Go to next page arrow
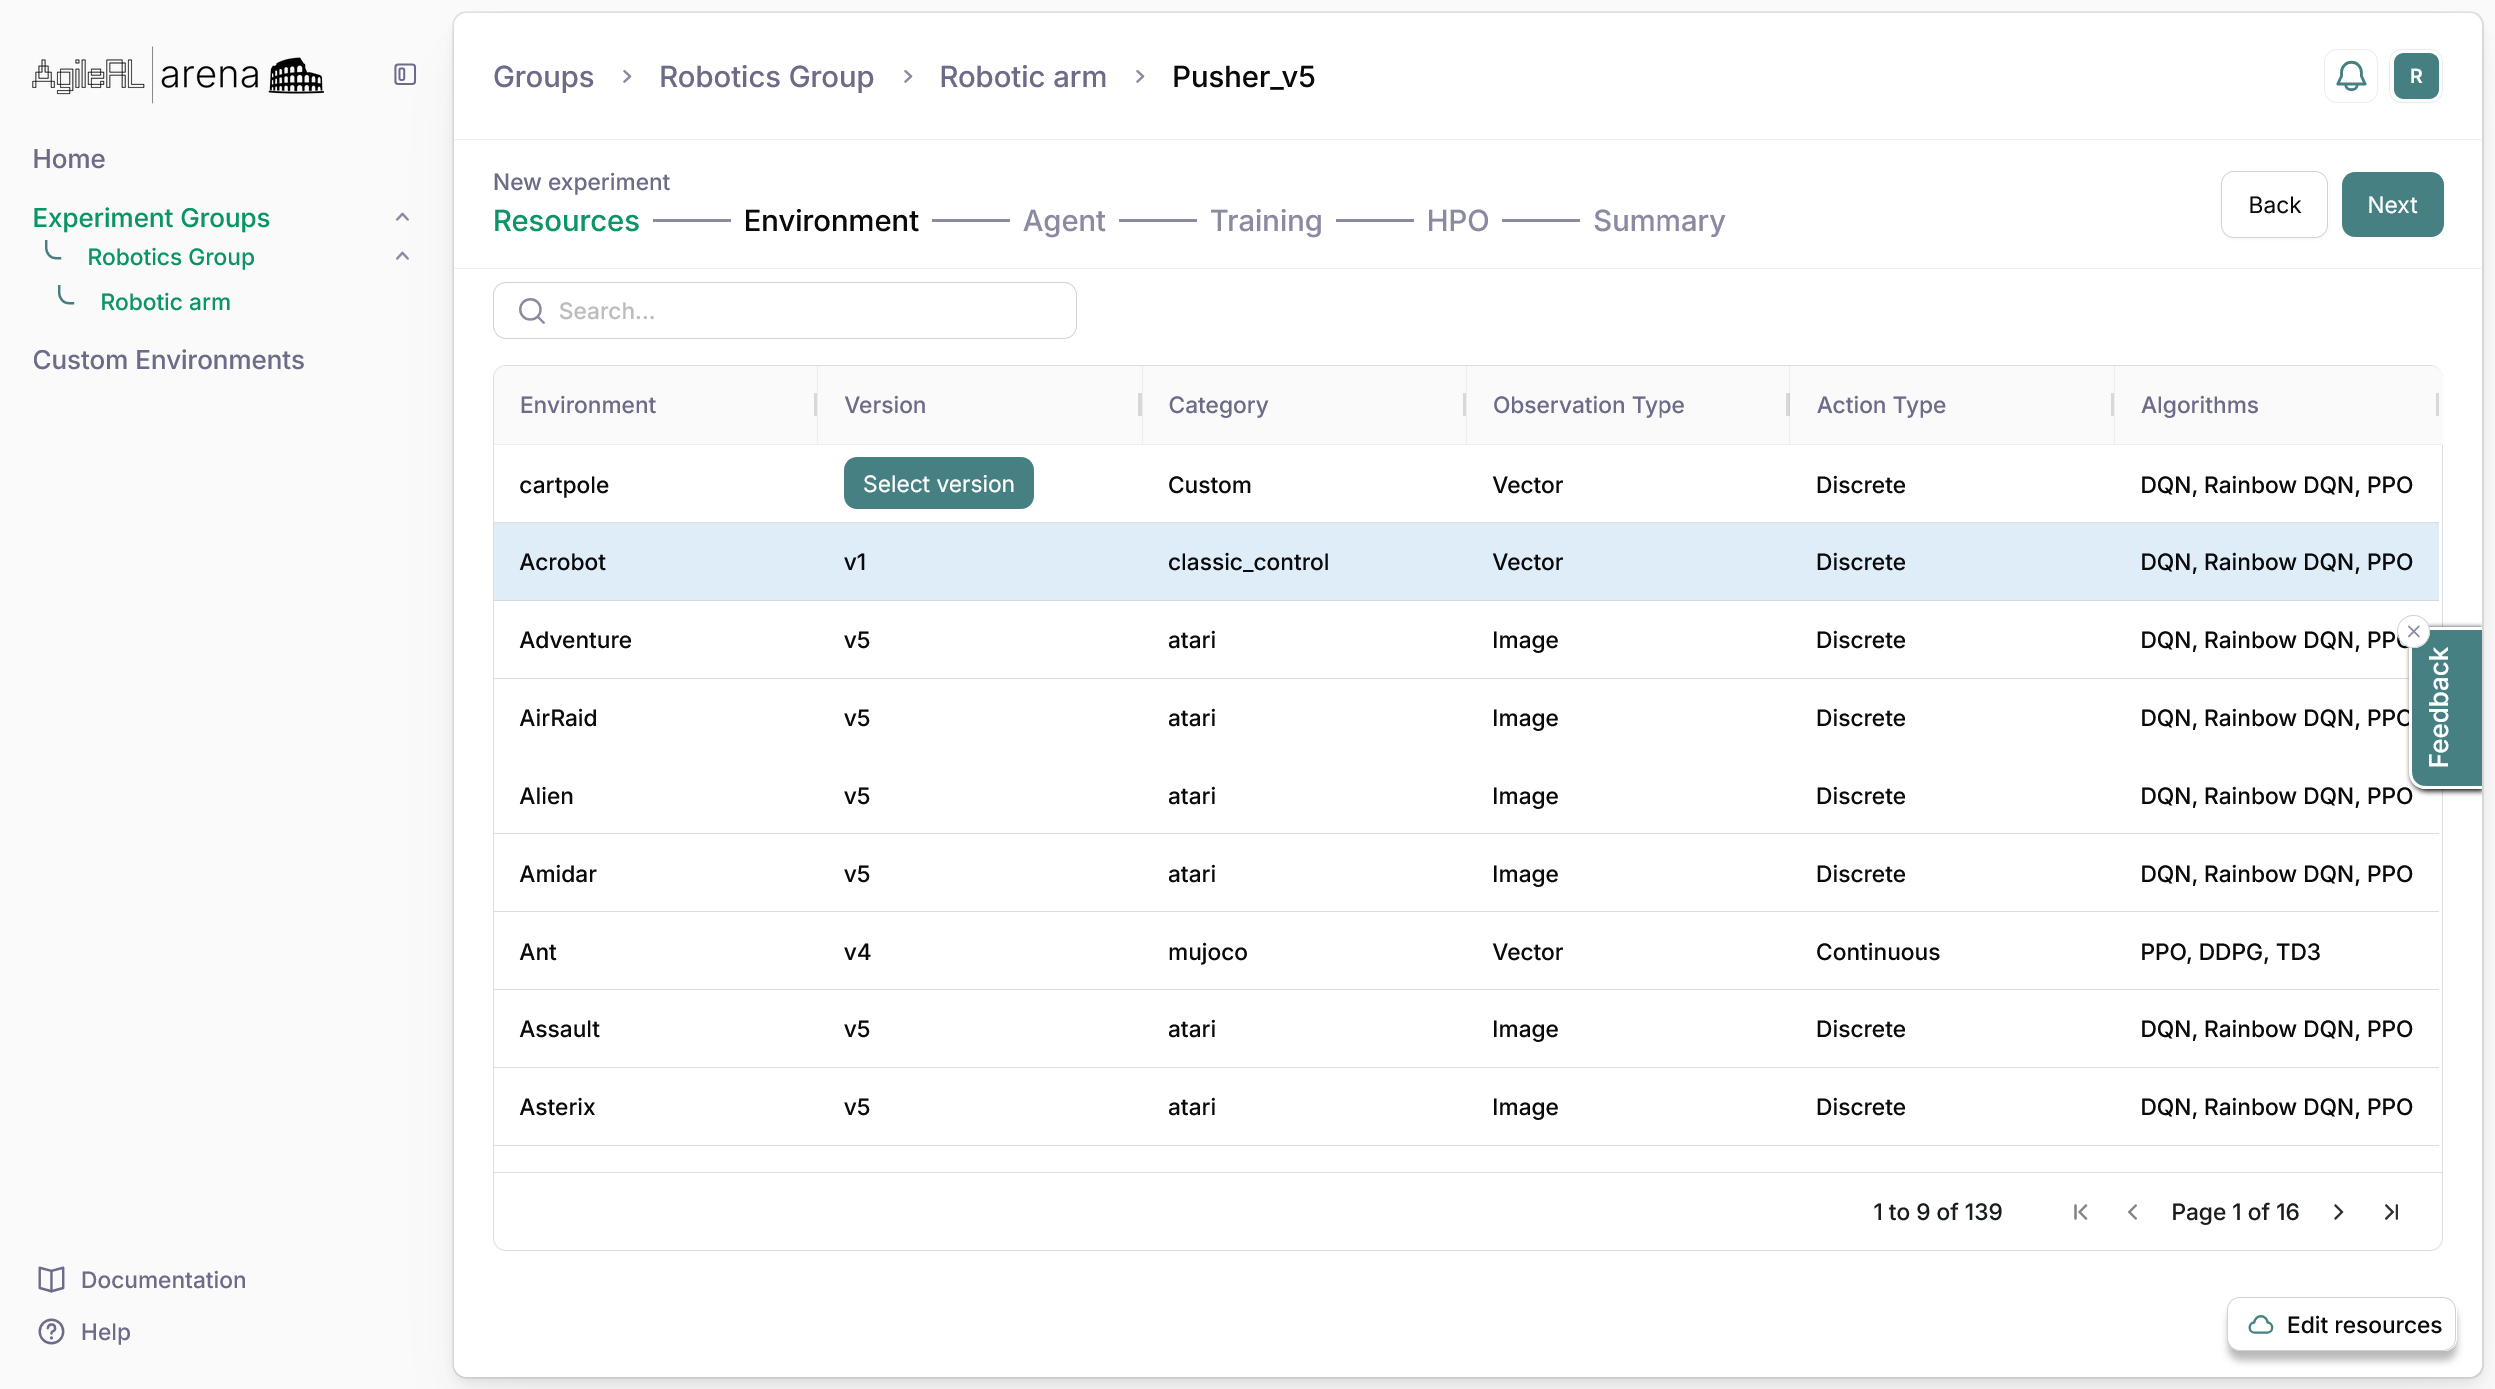Screen dimensions: 2495x1389 click(x=2338, y=1212)
